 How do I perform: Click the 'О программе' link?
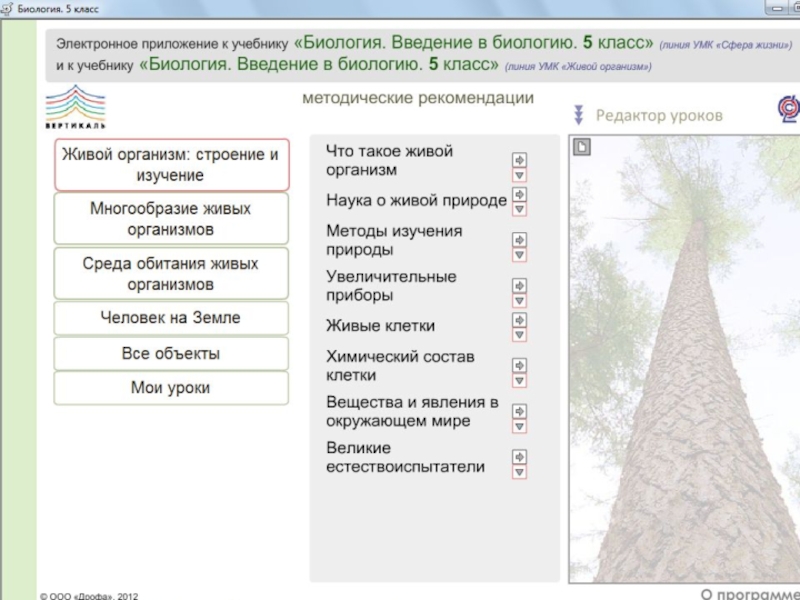pos(748,593)
